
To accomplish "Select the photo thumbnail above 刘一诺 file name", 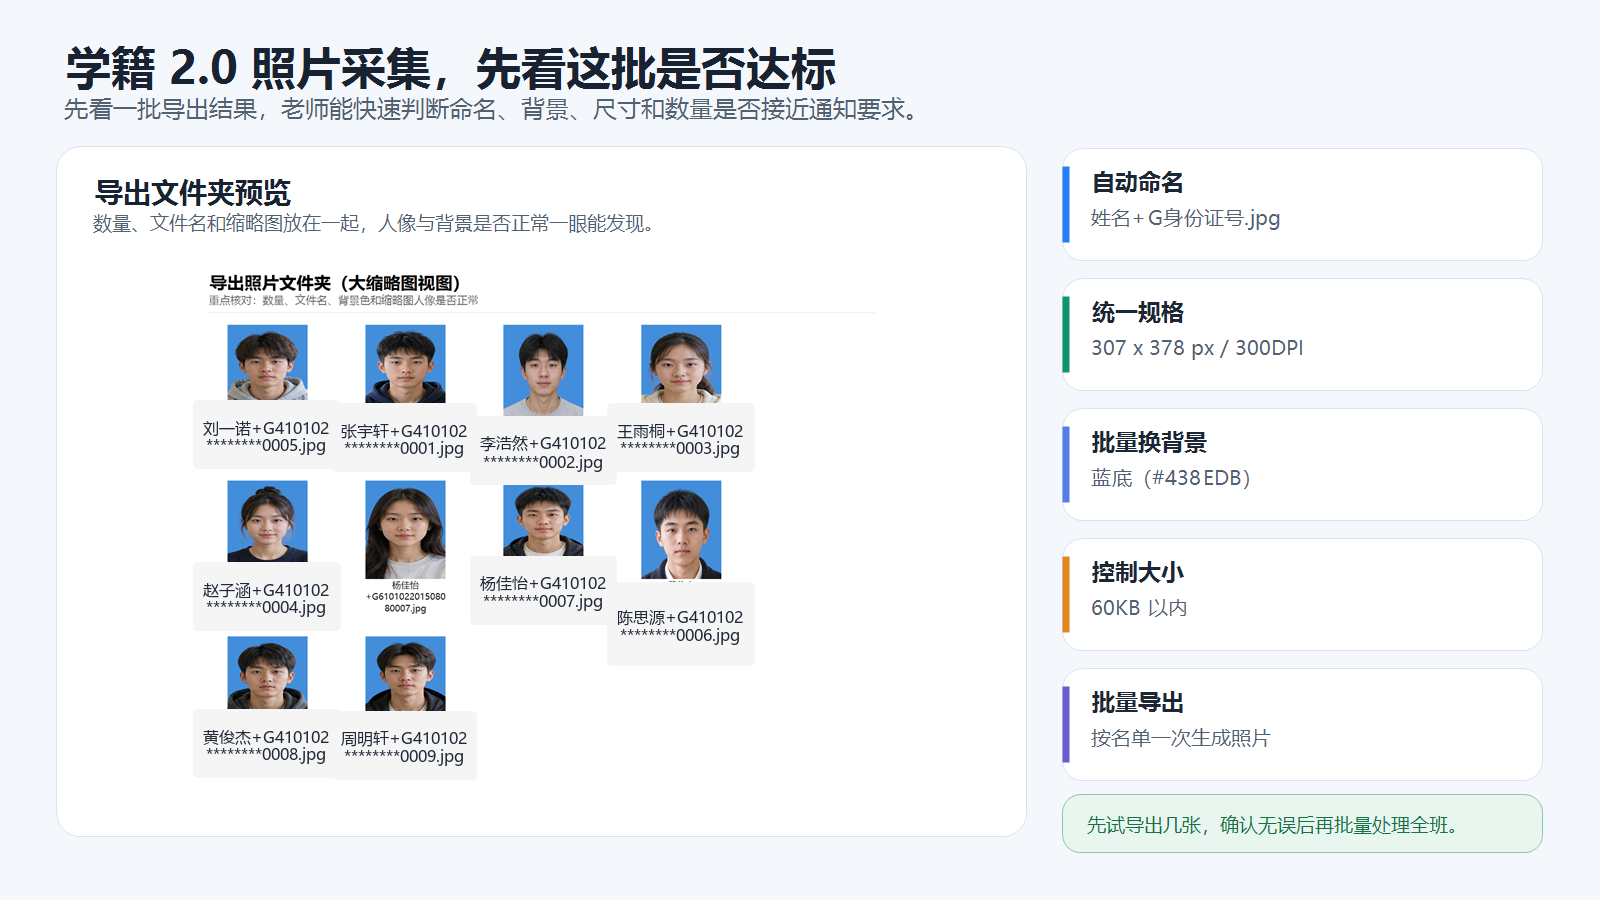I will [x=267, y=362].
